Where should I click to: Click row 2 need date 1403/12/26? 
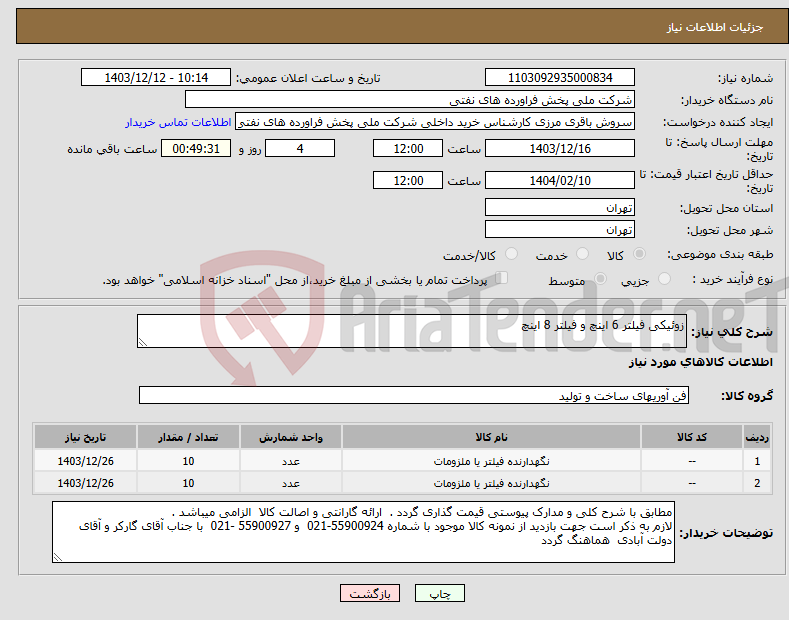pos(85,483)
